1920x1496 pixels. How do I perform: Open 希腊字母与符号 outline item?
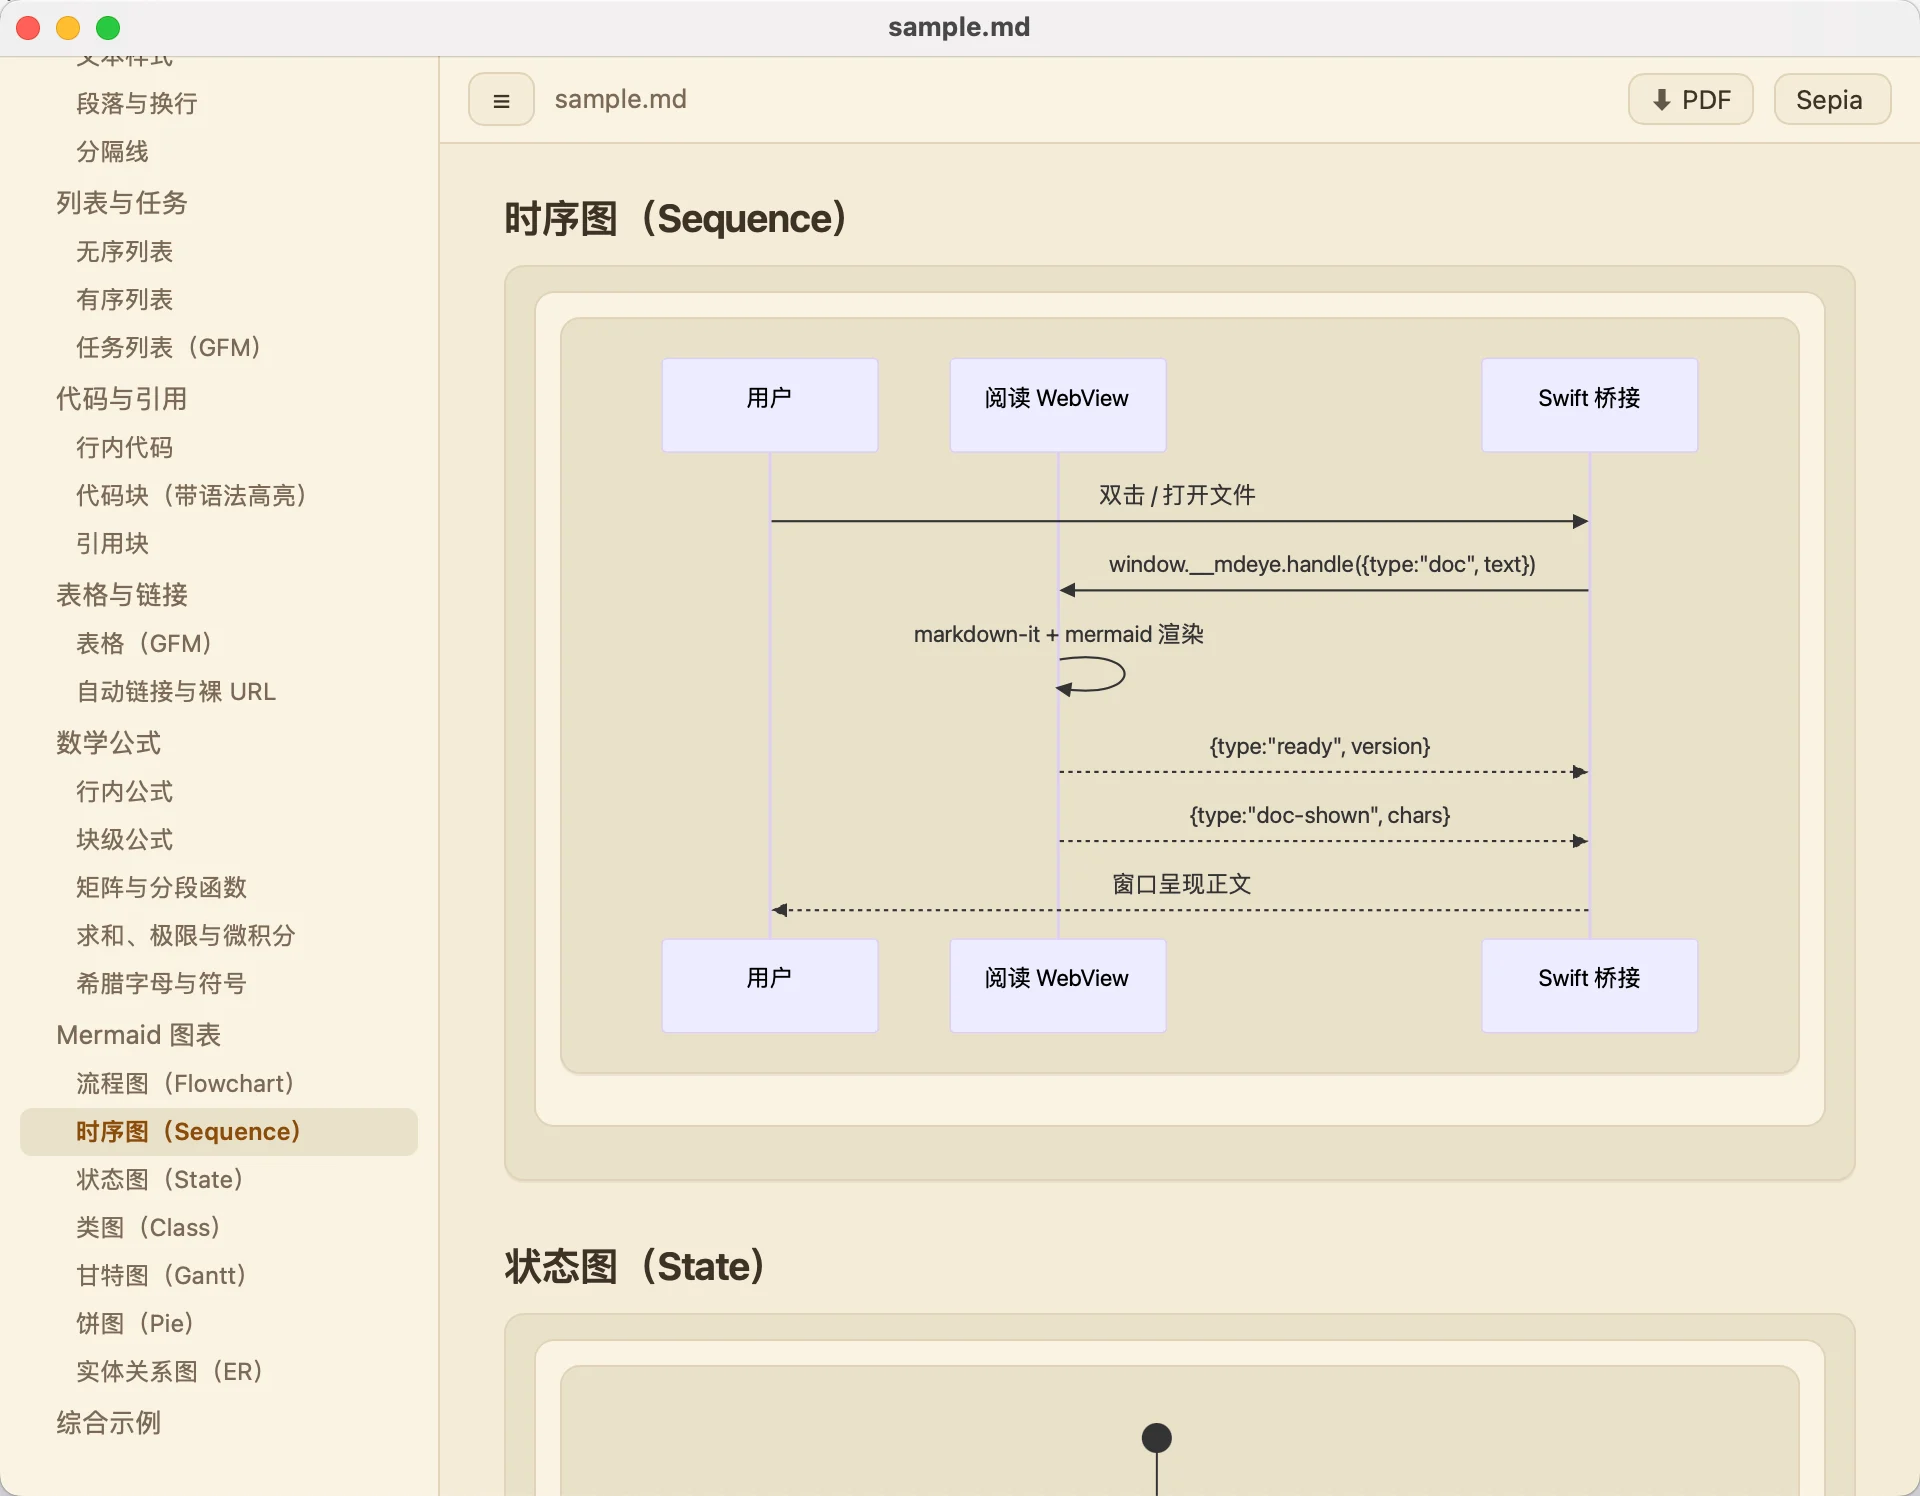click(x=161, y=984)
